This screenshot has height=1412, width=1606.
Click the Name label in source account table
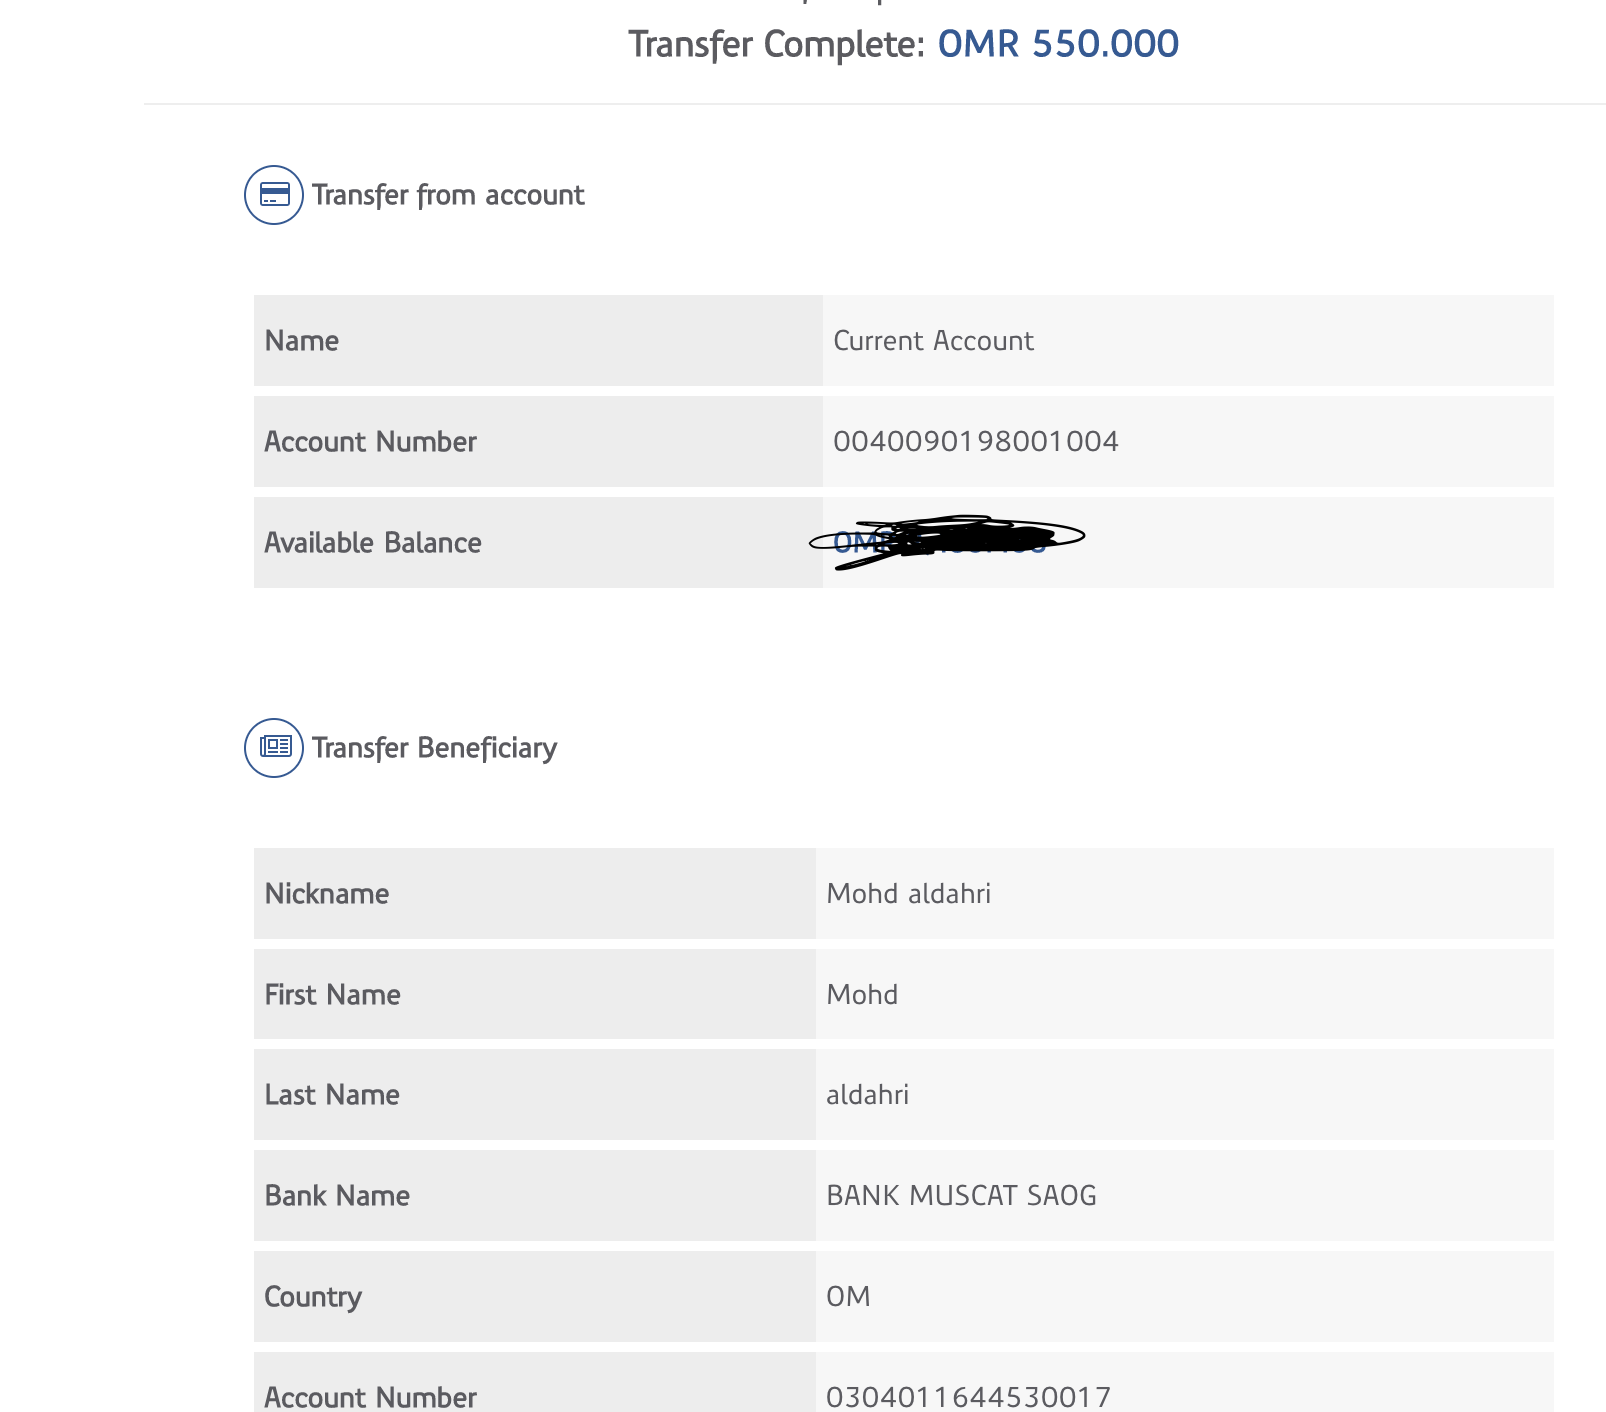click(x=302, y=341)
